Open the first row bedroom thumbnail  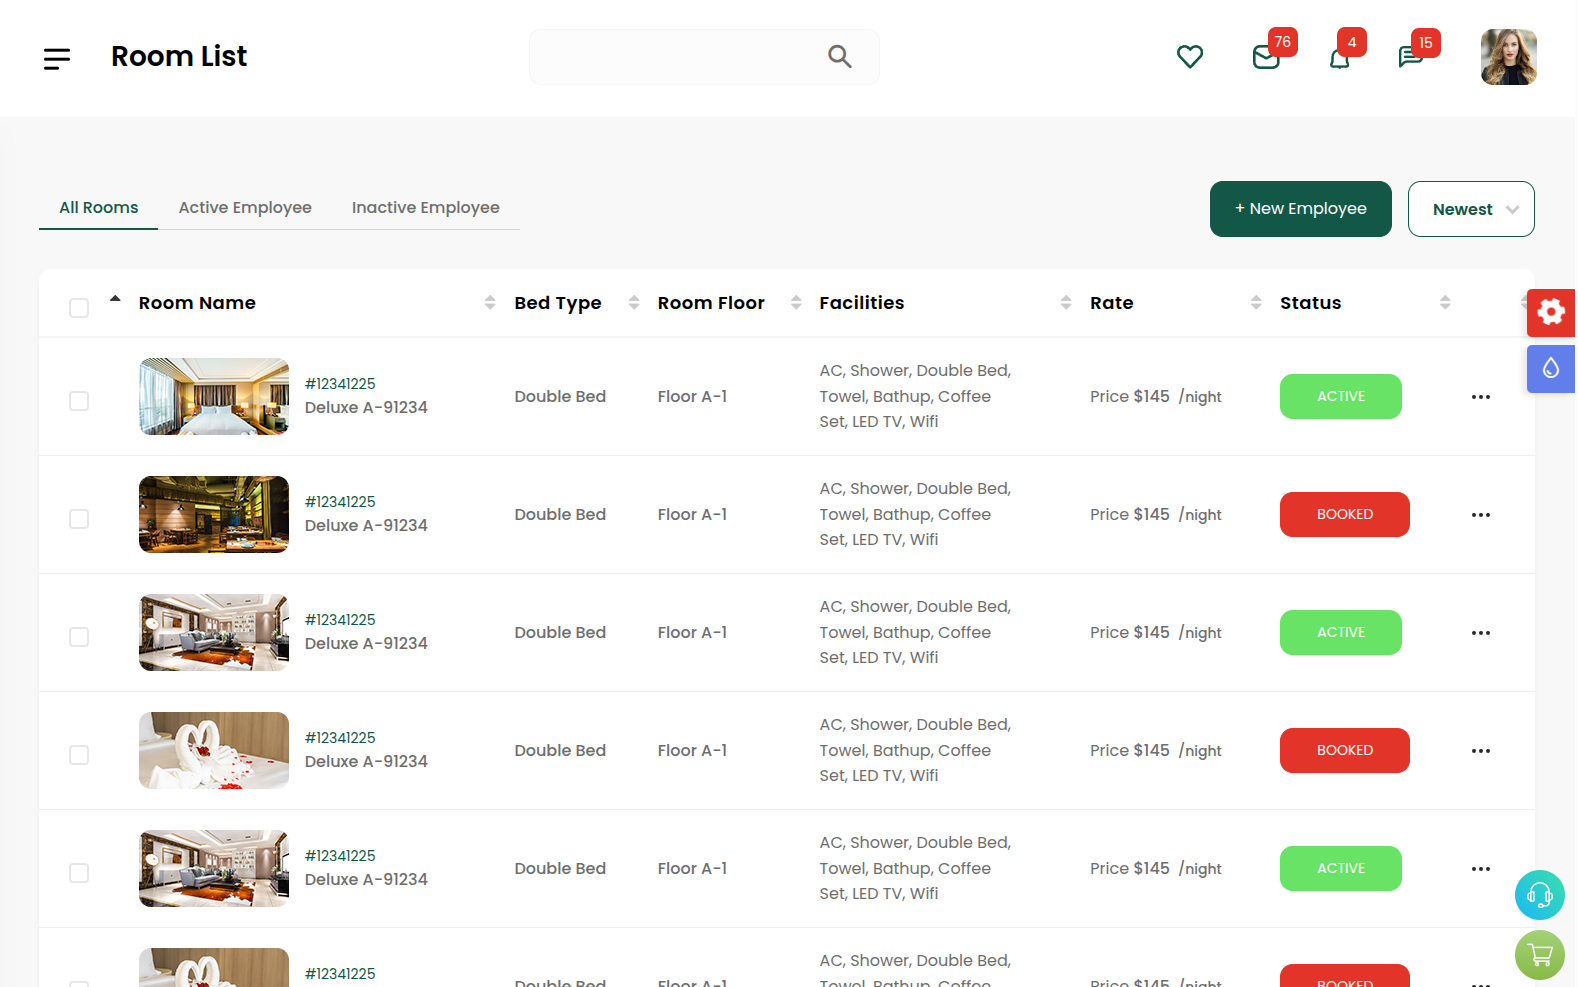(214, 397)
